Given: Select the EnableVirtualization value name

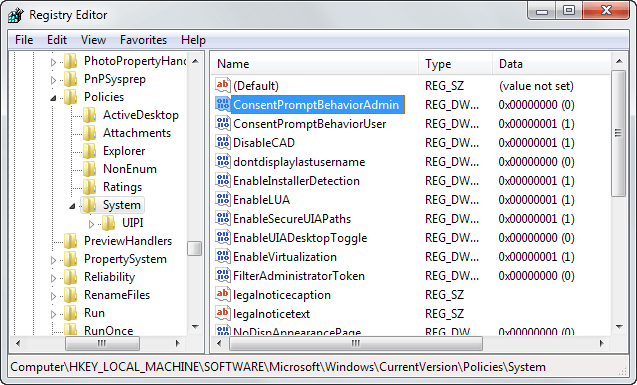Looking at the screenshot, I should pyautogui.click(x=284, y=257).
